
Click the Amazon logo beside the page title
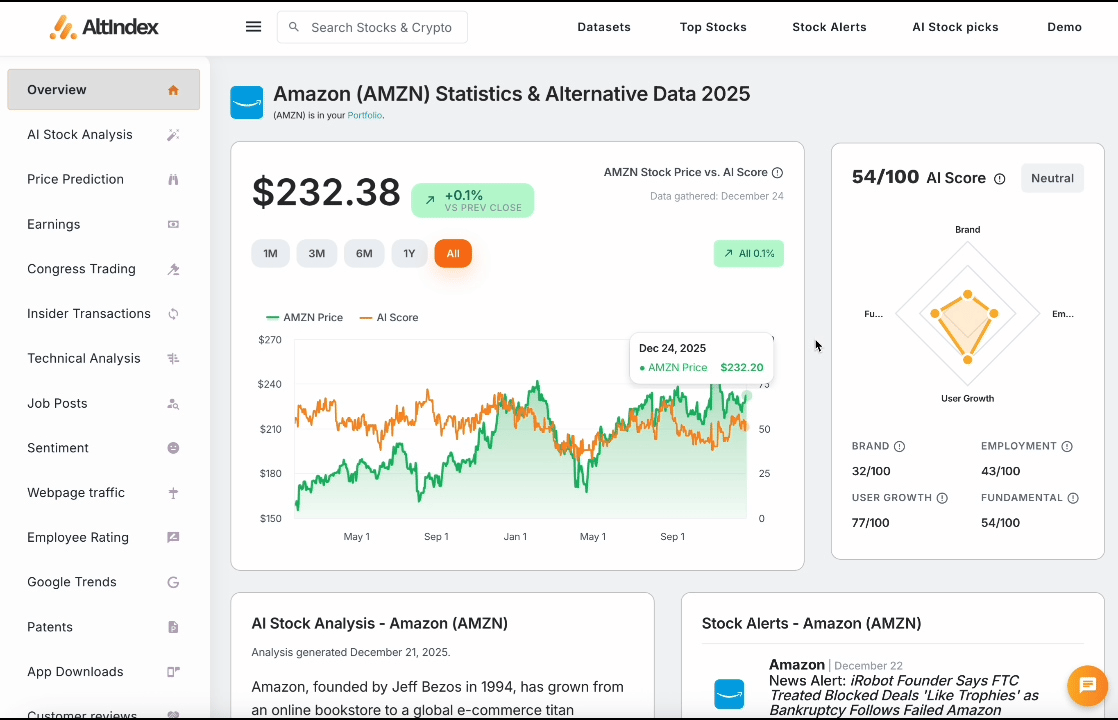coord(247,102)
